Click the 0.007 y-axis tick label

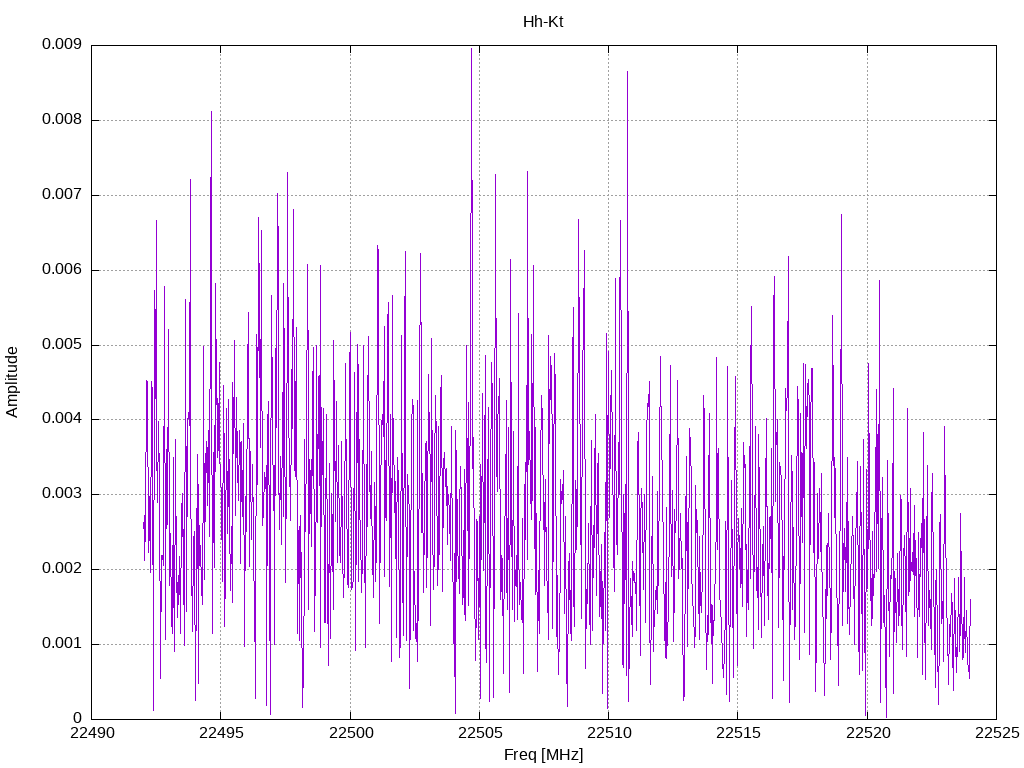click(x=61, y=195)
